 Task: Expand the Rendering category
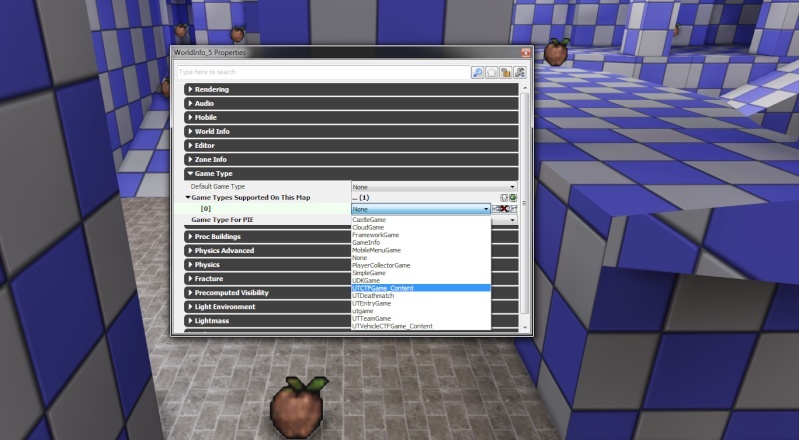point(351,89)
